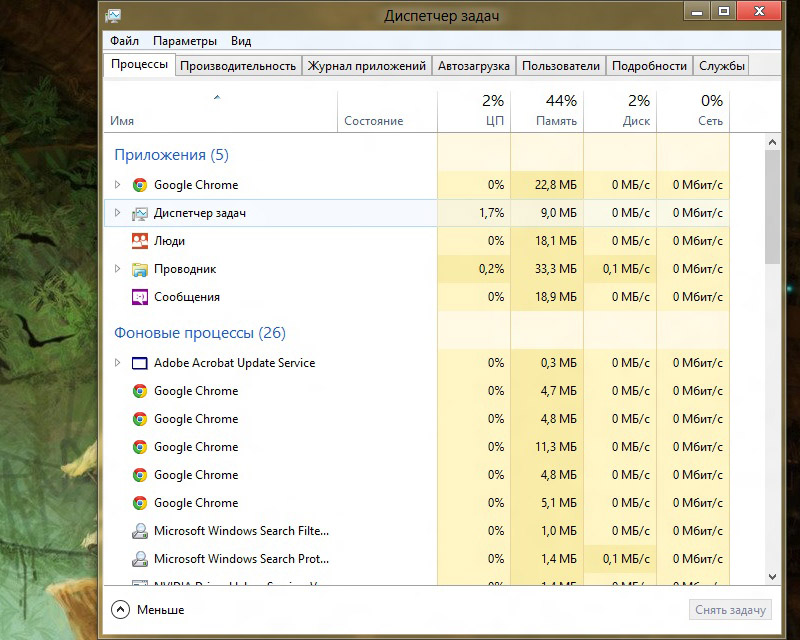This screenshot has height=640, width=800.
Task: Click the Диспетчер задач process icon
Action: point(140,213)
